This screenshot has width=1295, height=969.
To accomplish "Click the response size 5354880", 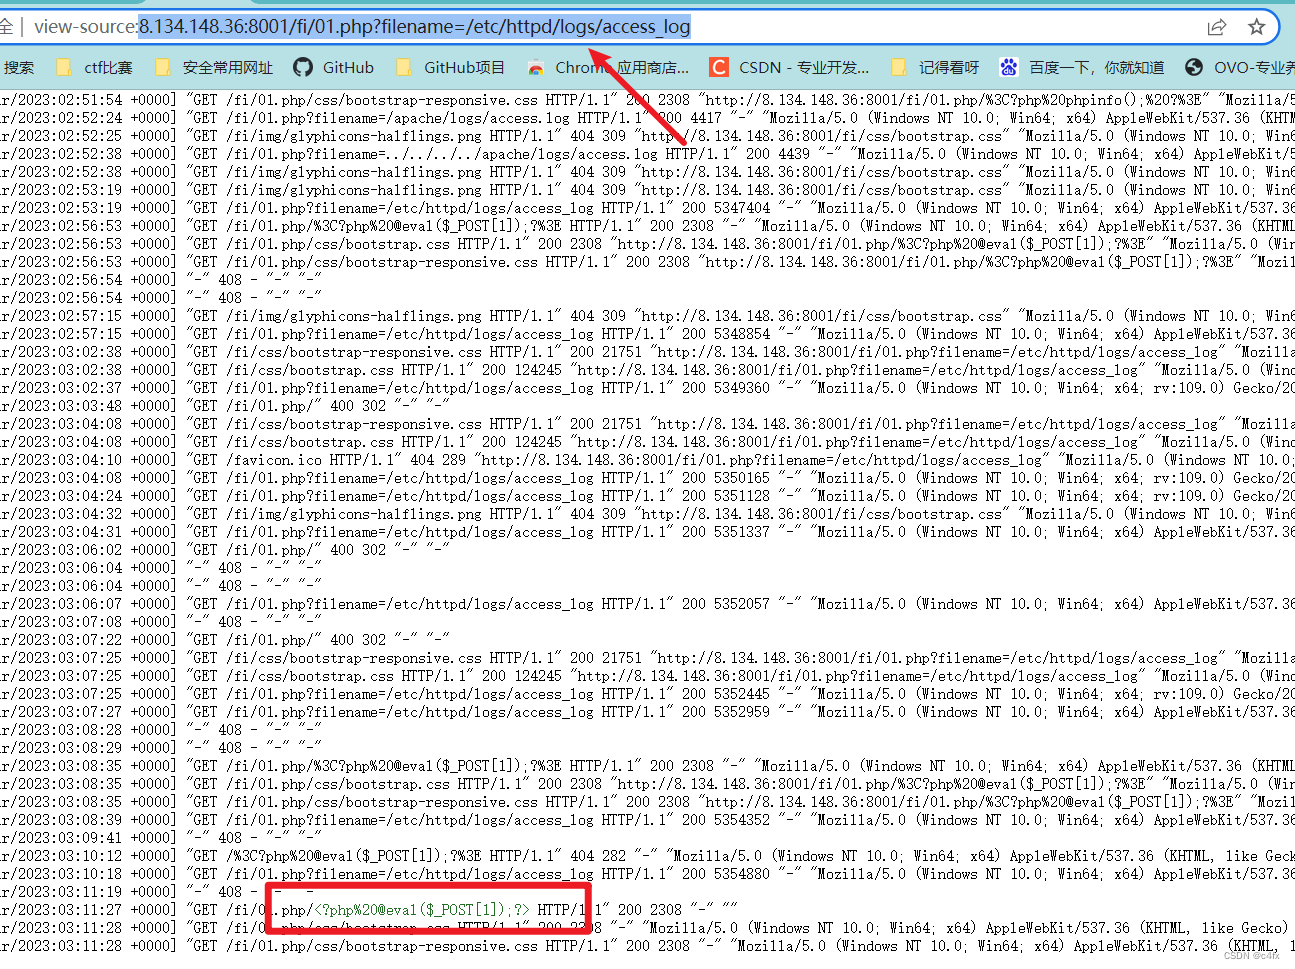I will tap(742, 874).
